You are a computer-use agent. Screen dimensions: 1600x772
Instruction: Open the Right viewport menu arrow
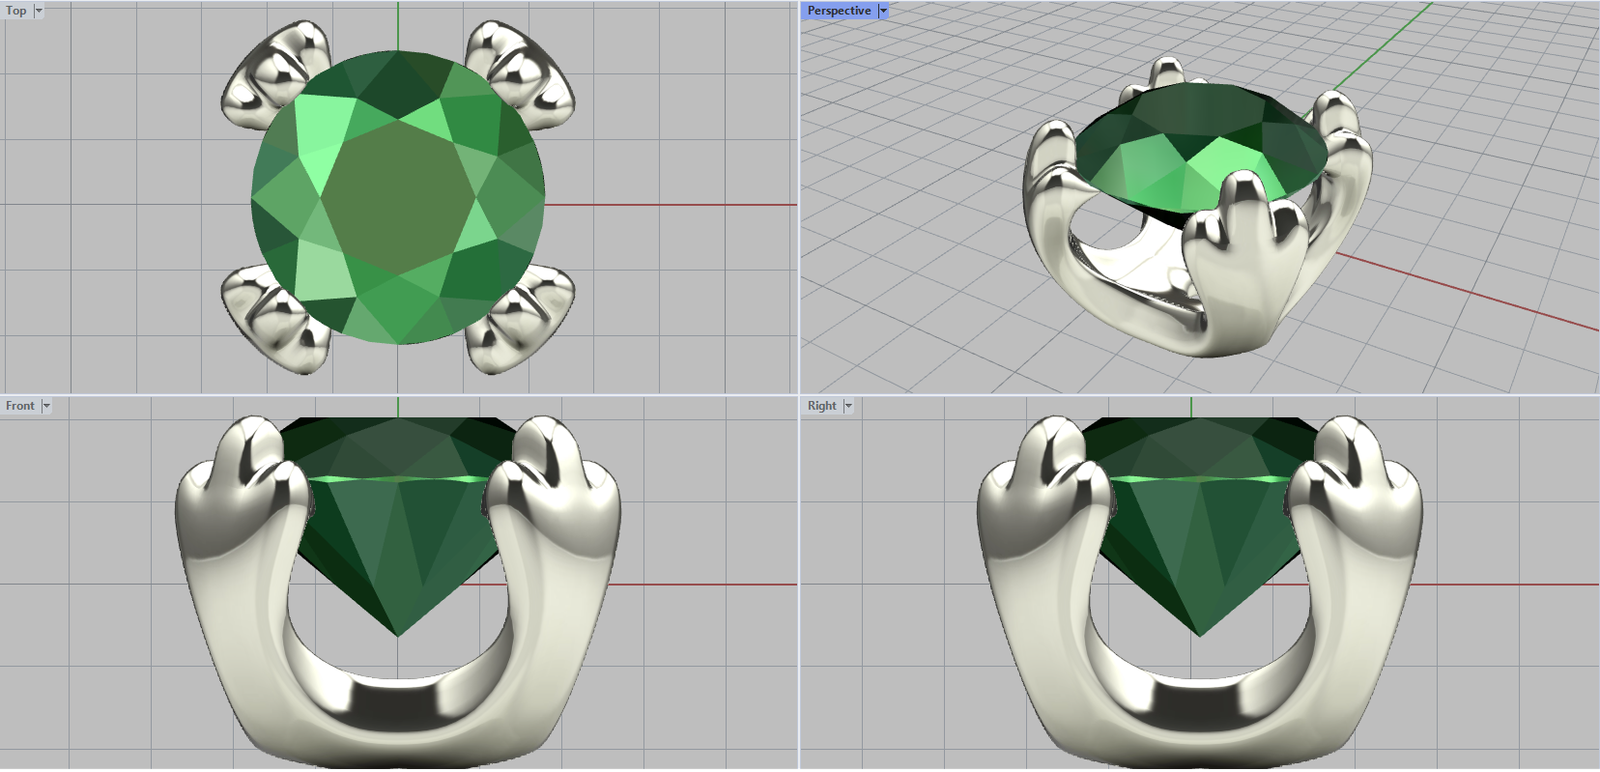click(x=848, y=406)
